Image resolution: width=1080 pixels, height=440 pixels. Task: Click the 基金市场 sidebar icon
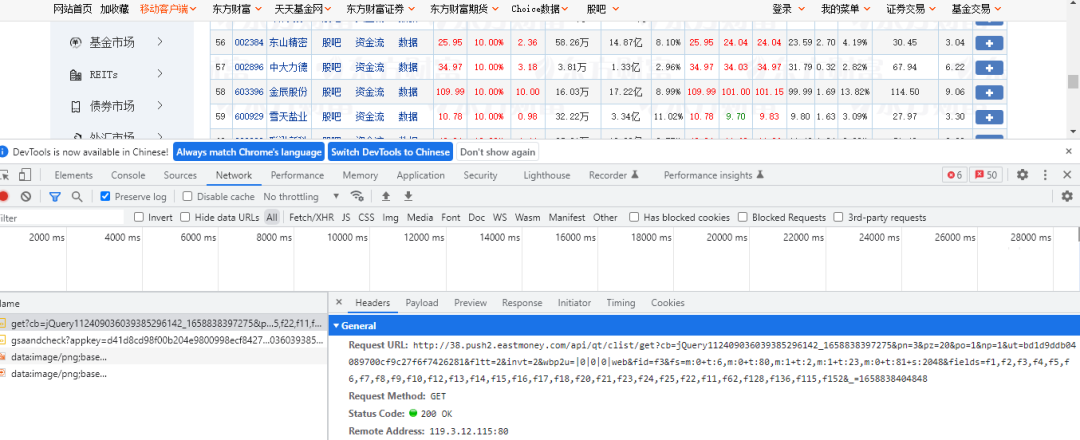[75, 43]
